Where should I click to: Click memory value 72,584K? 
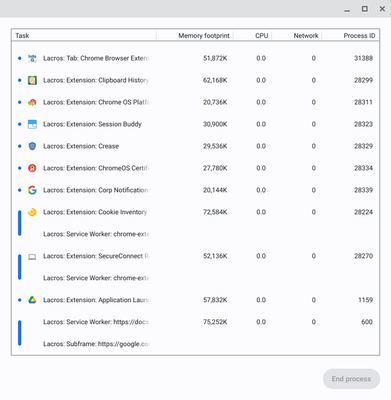pyautogui.click(x=215, y=212)
